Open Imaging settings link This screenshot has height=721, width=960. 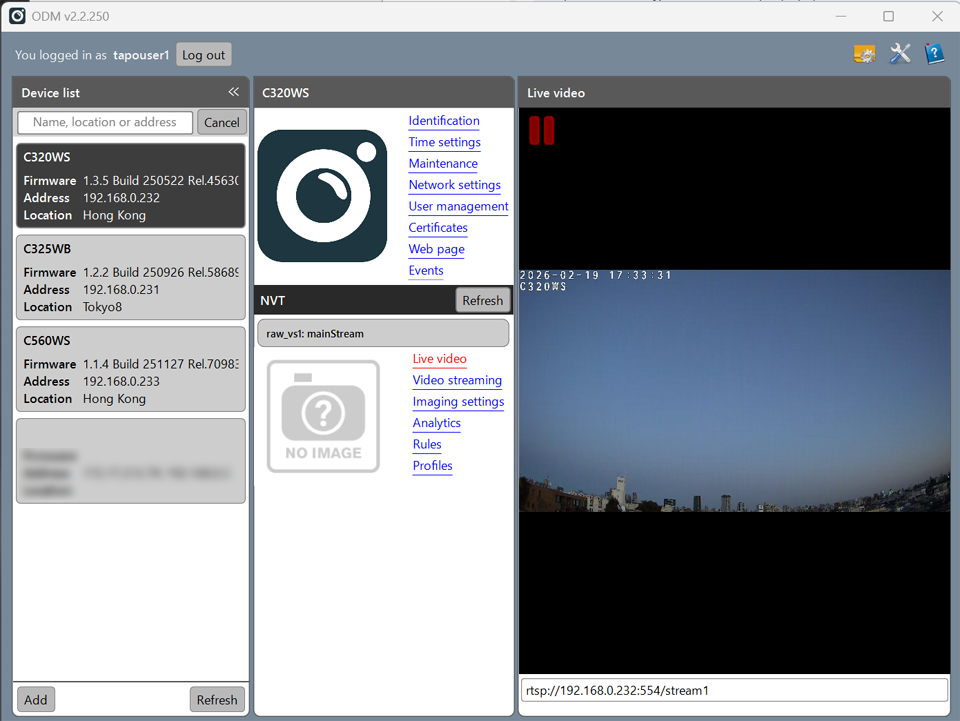point(458,402)
